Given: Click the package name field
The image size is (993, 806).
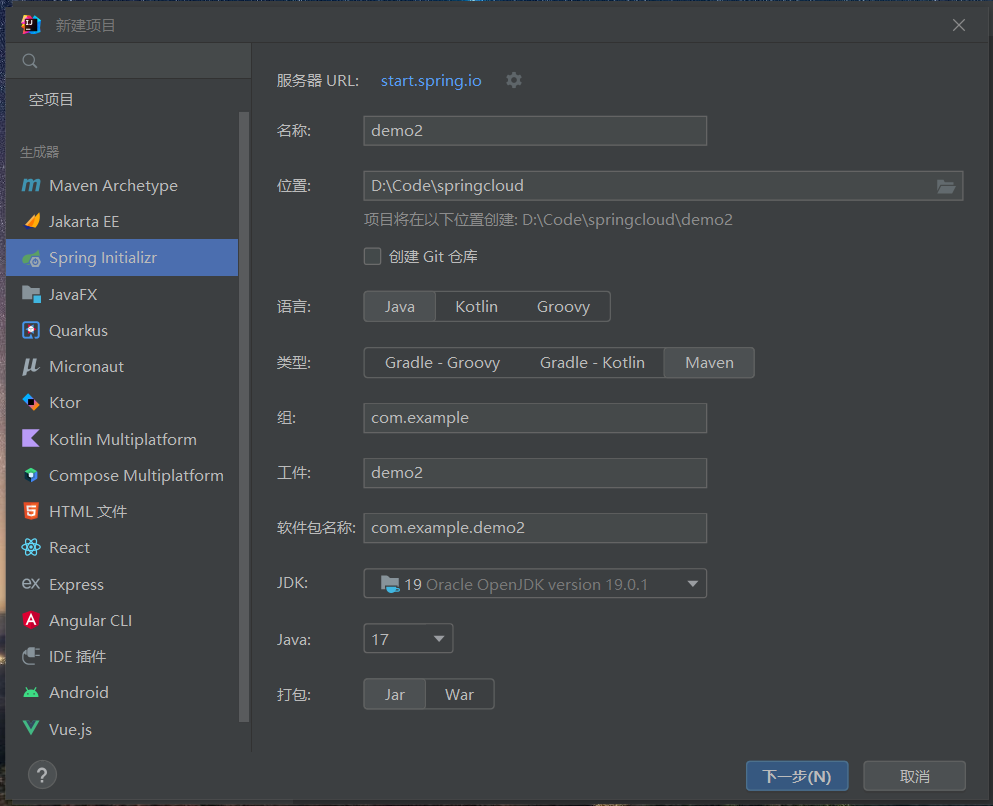Looking at the screenshot, I should pos(535,528).
